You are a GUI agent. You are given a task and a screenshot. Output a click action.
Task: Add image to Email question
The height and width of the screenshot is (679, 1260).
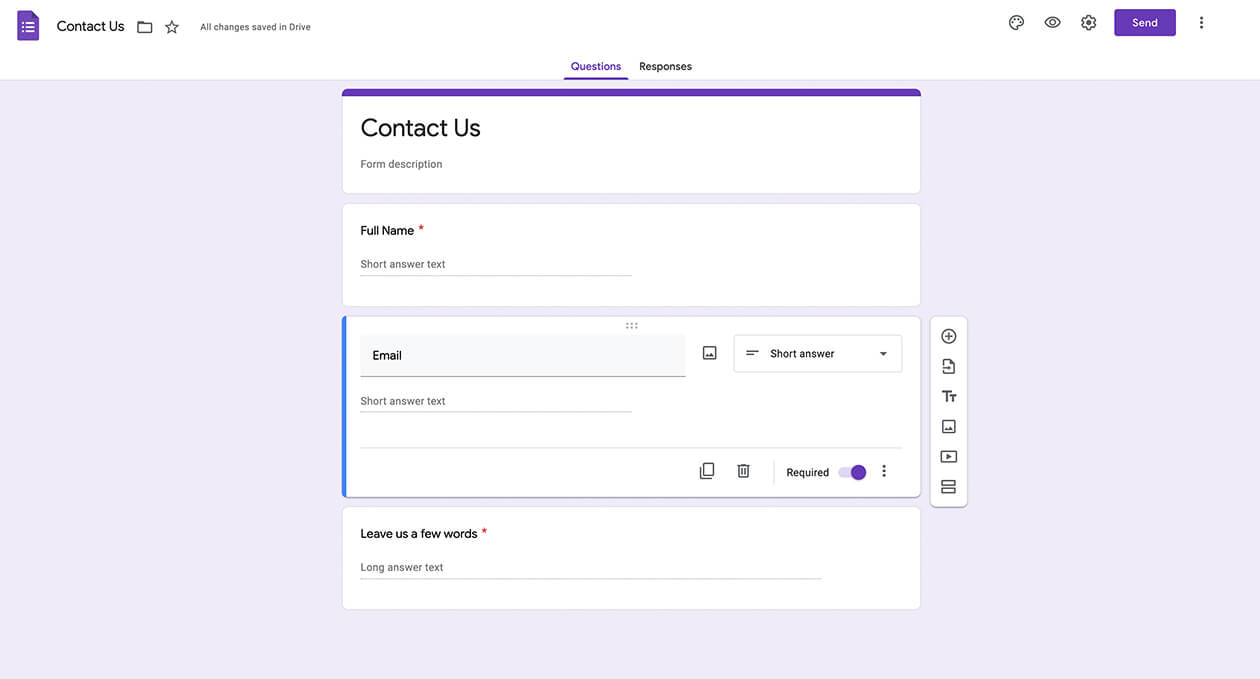coord(709,353)
